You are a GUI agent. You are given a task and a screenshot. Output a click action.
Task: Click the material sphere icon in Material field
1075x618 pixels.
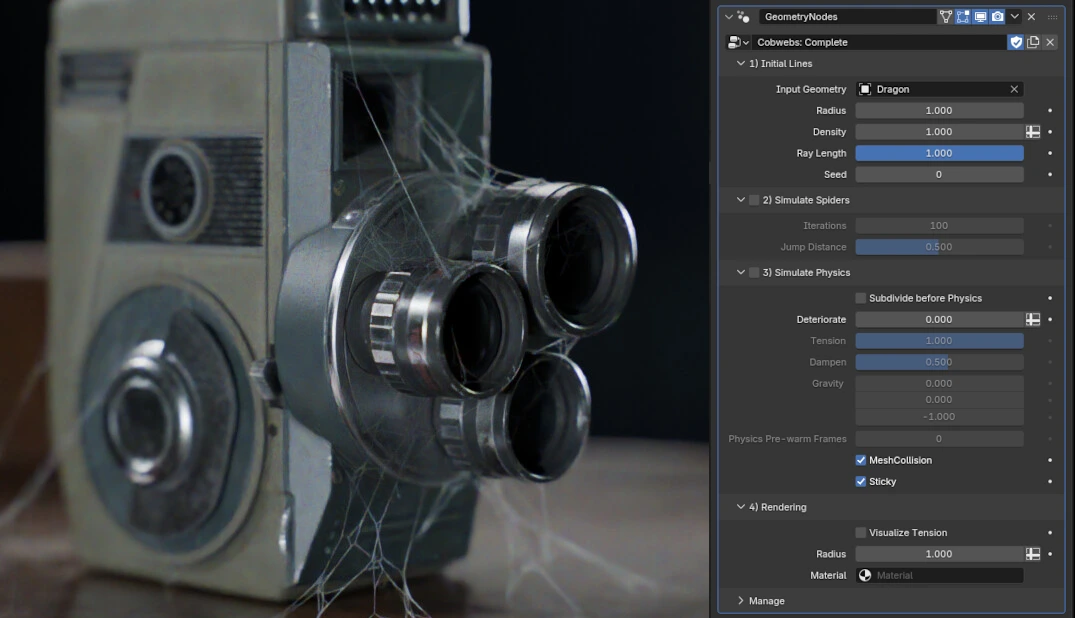[x=865, y=575]
